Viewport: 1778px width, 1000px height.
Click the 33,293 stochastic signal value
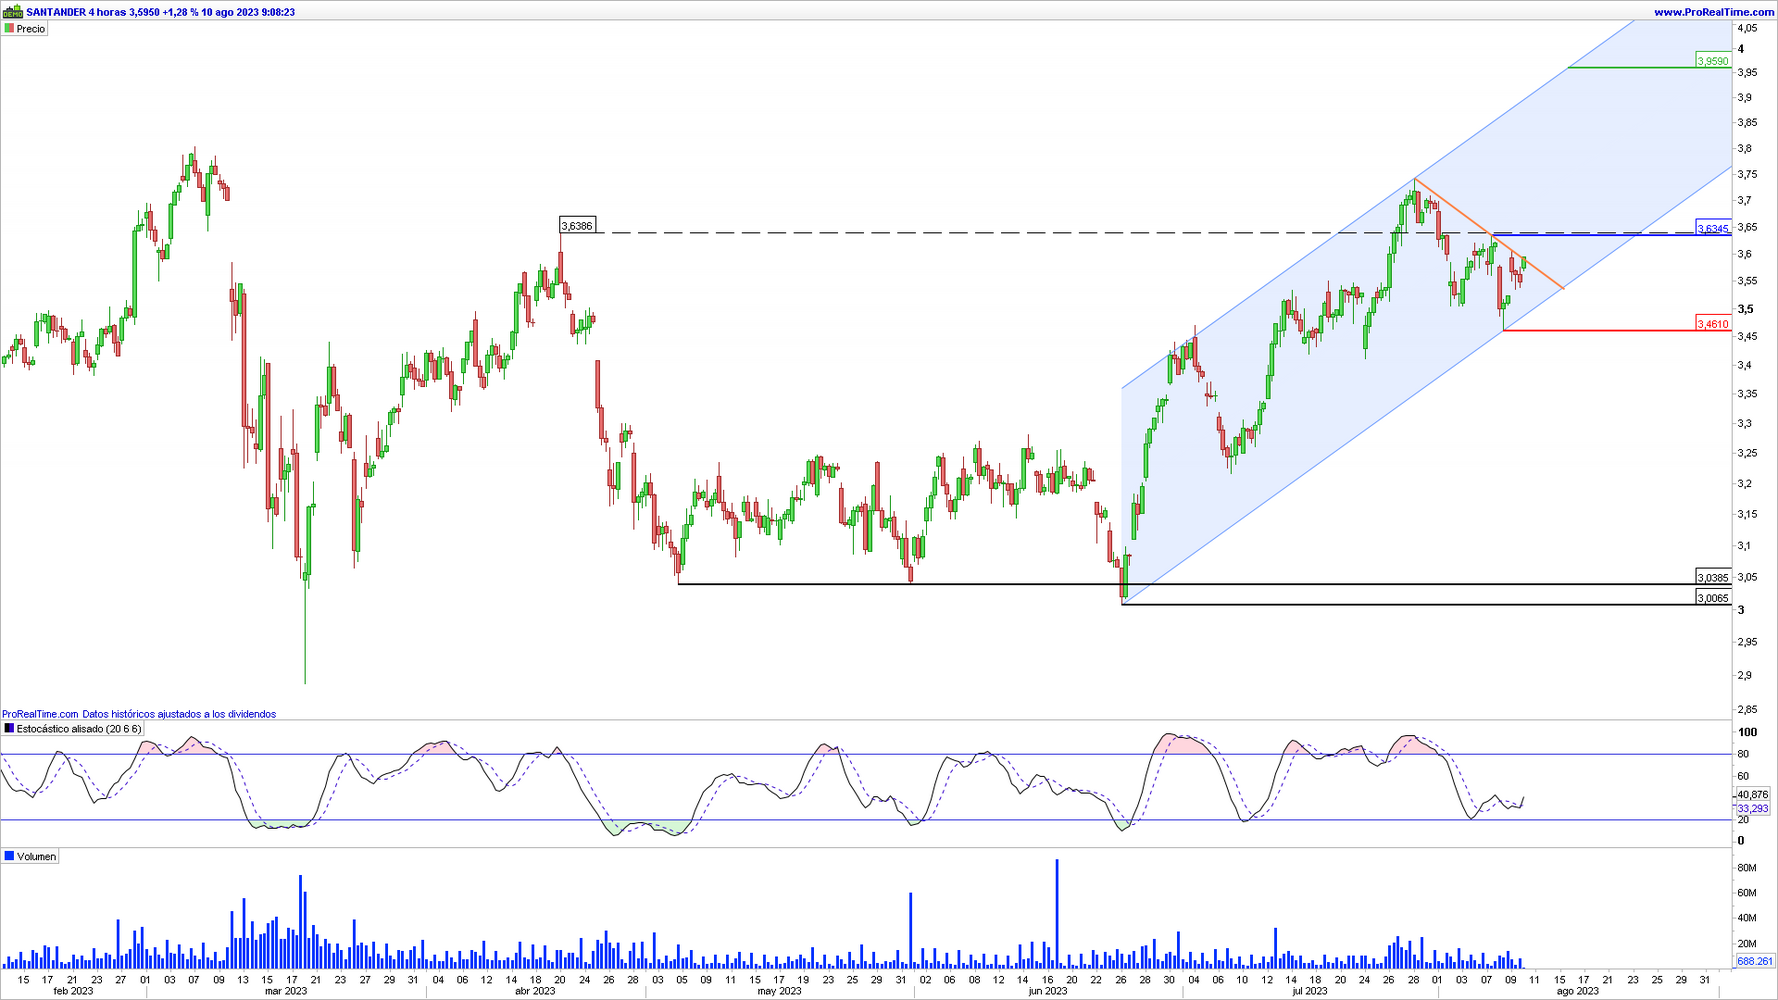click(1753, 808)
